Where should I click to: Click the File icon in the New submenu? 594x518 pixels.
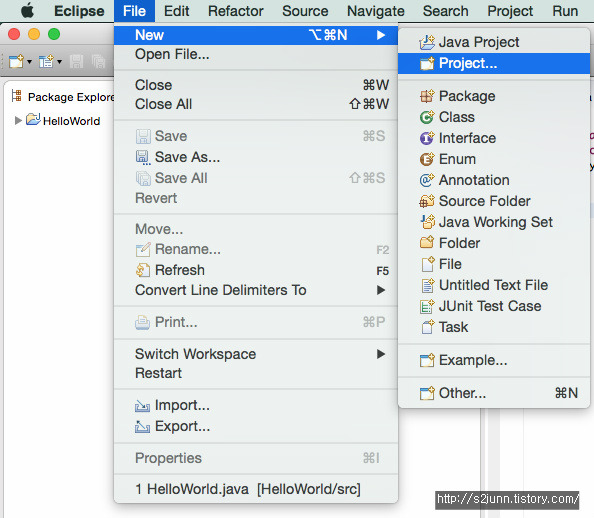(427, 264)
